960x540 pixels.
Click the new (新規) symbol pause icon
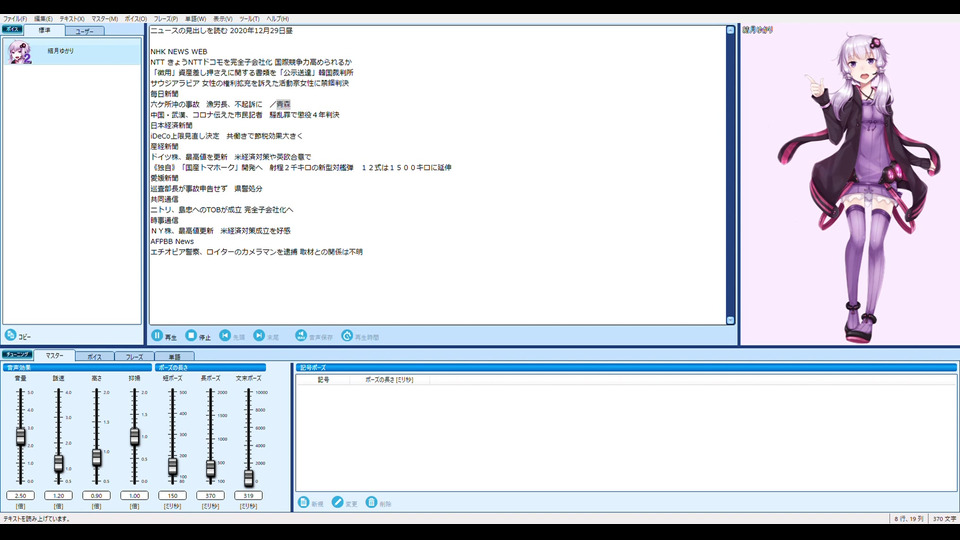tap(303, 502)
